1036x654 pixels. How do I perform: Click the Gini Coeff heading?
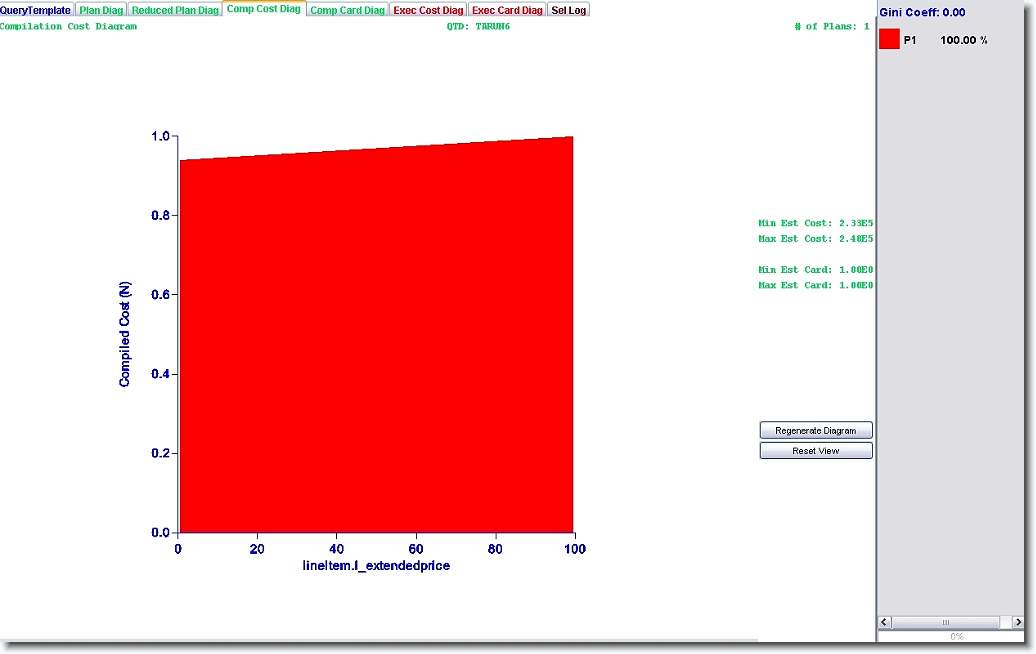point(922,12)
